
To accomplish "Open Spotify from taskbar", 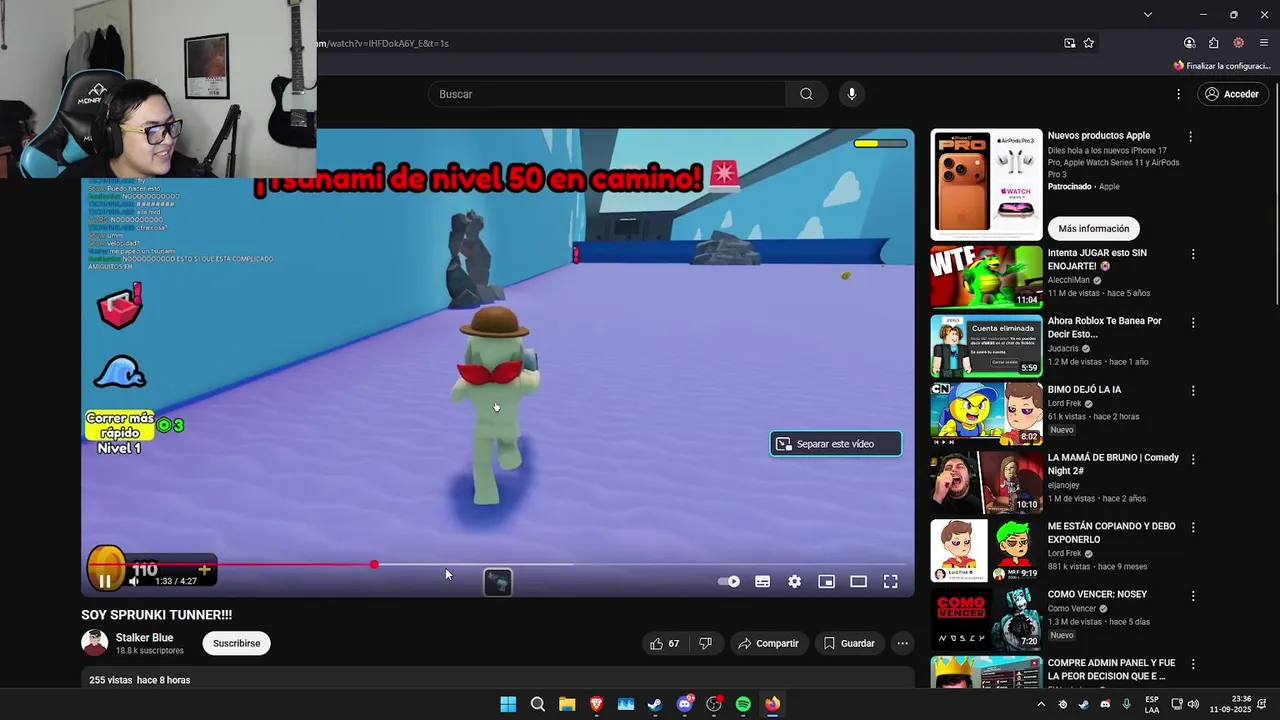I will [743, 704].
